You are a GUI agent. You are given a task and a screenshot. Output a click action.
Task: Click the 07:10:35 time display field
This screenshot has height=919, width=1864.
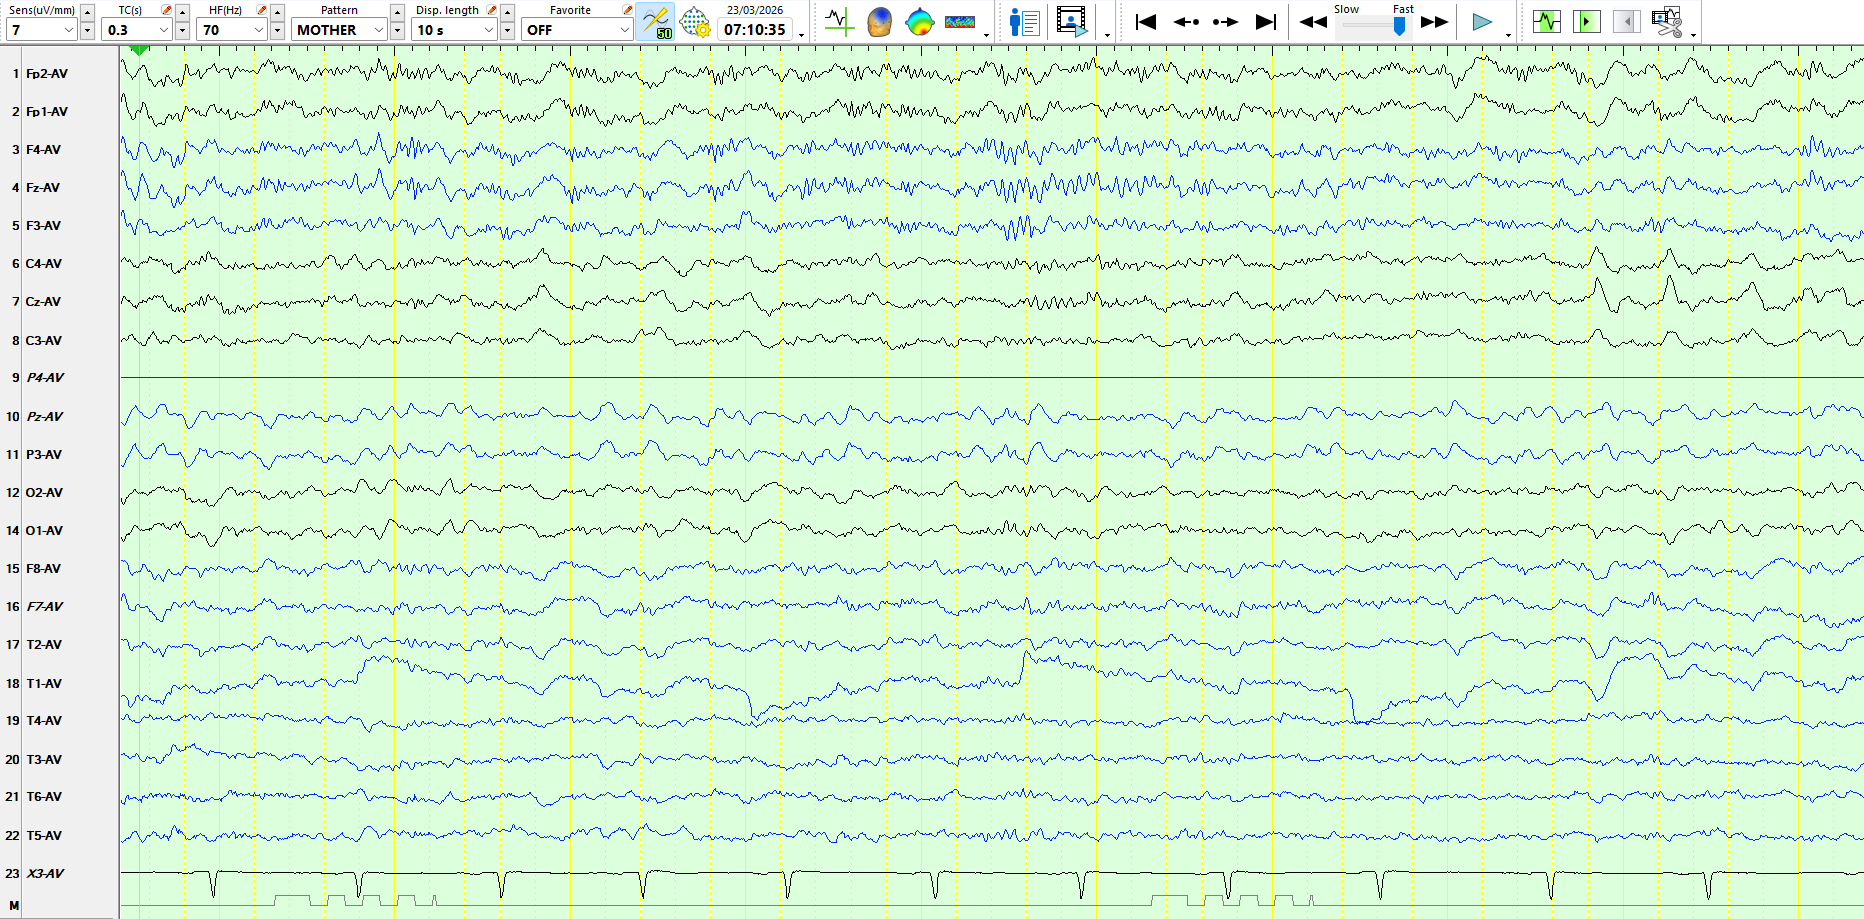tap(755, 30)
